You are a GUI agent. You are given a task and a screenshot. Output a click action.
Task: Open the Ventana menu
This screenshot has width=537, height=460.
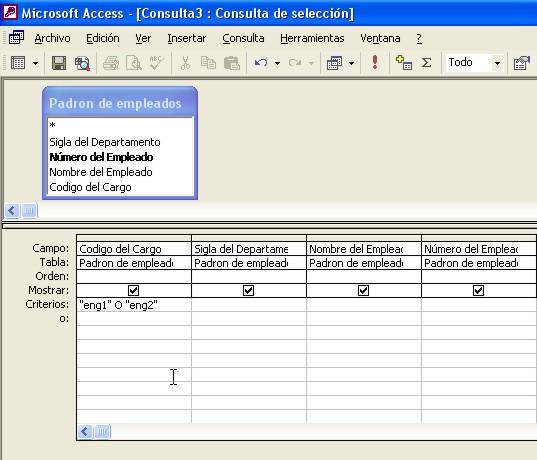click(x=380, y=38)
